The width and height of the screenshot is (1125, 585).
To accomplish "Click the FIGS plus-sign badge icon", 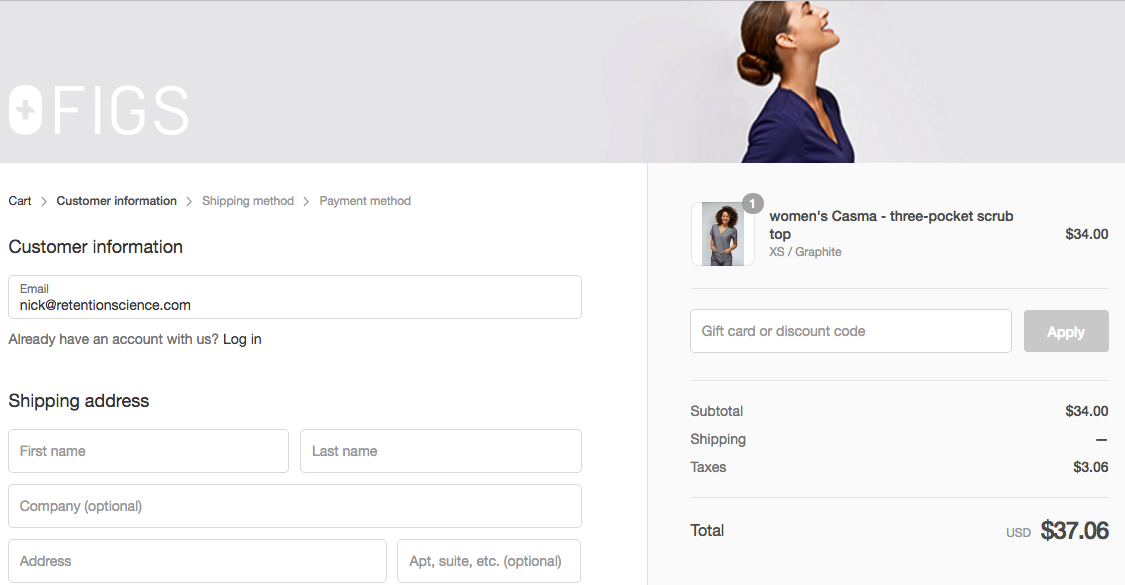I will pyautogui.click(x=25, y=110).
